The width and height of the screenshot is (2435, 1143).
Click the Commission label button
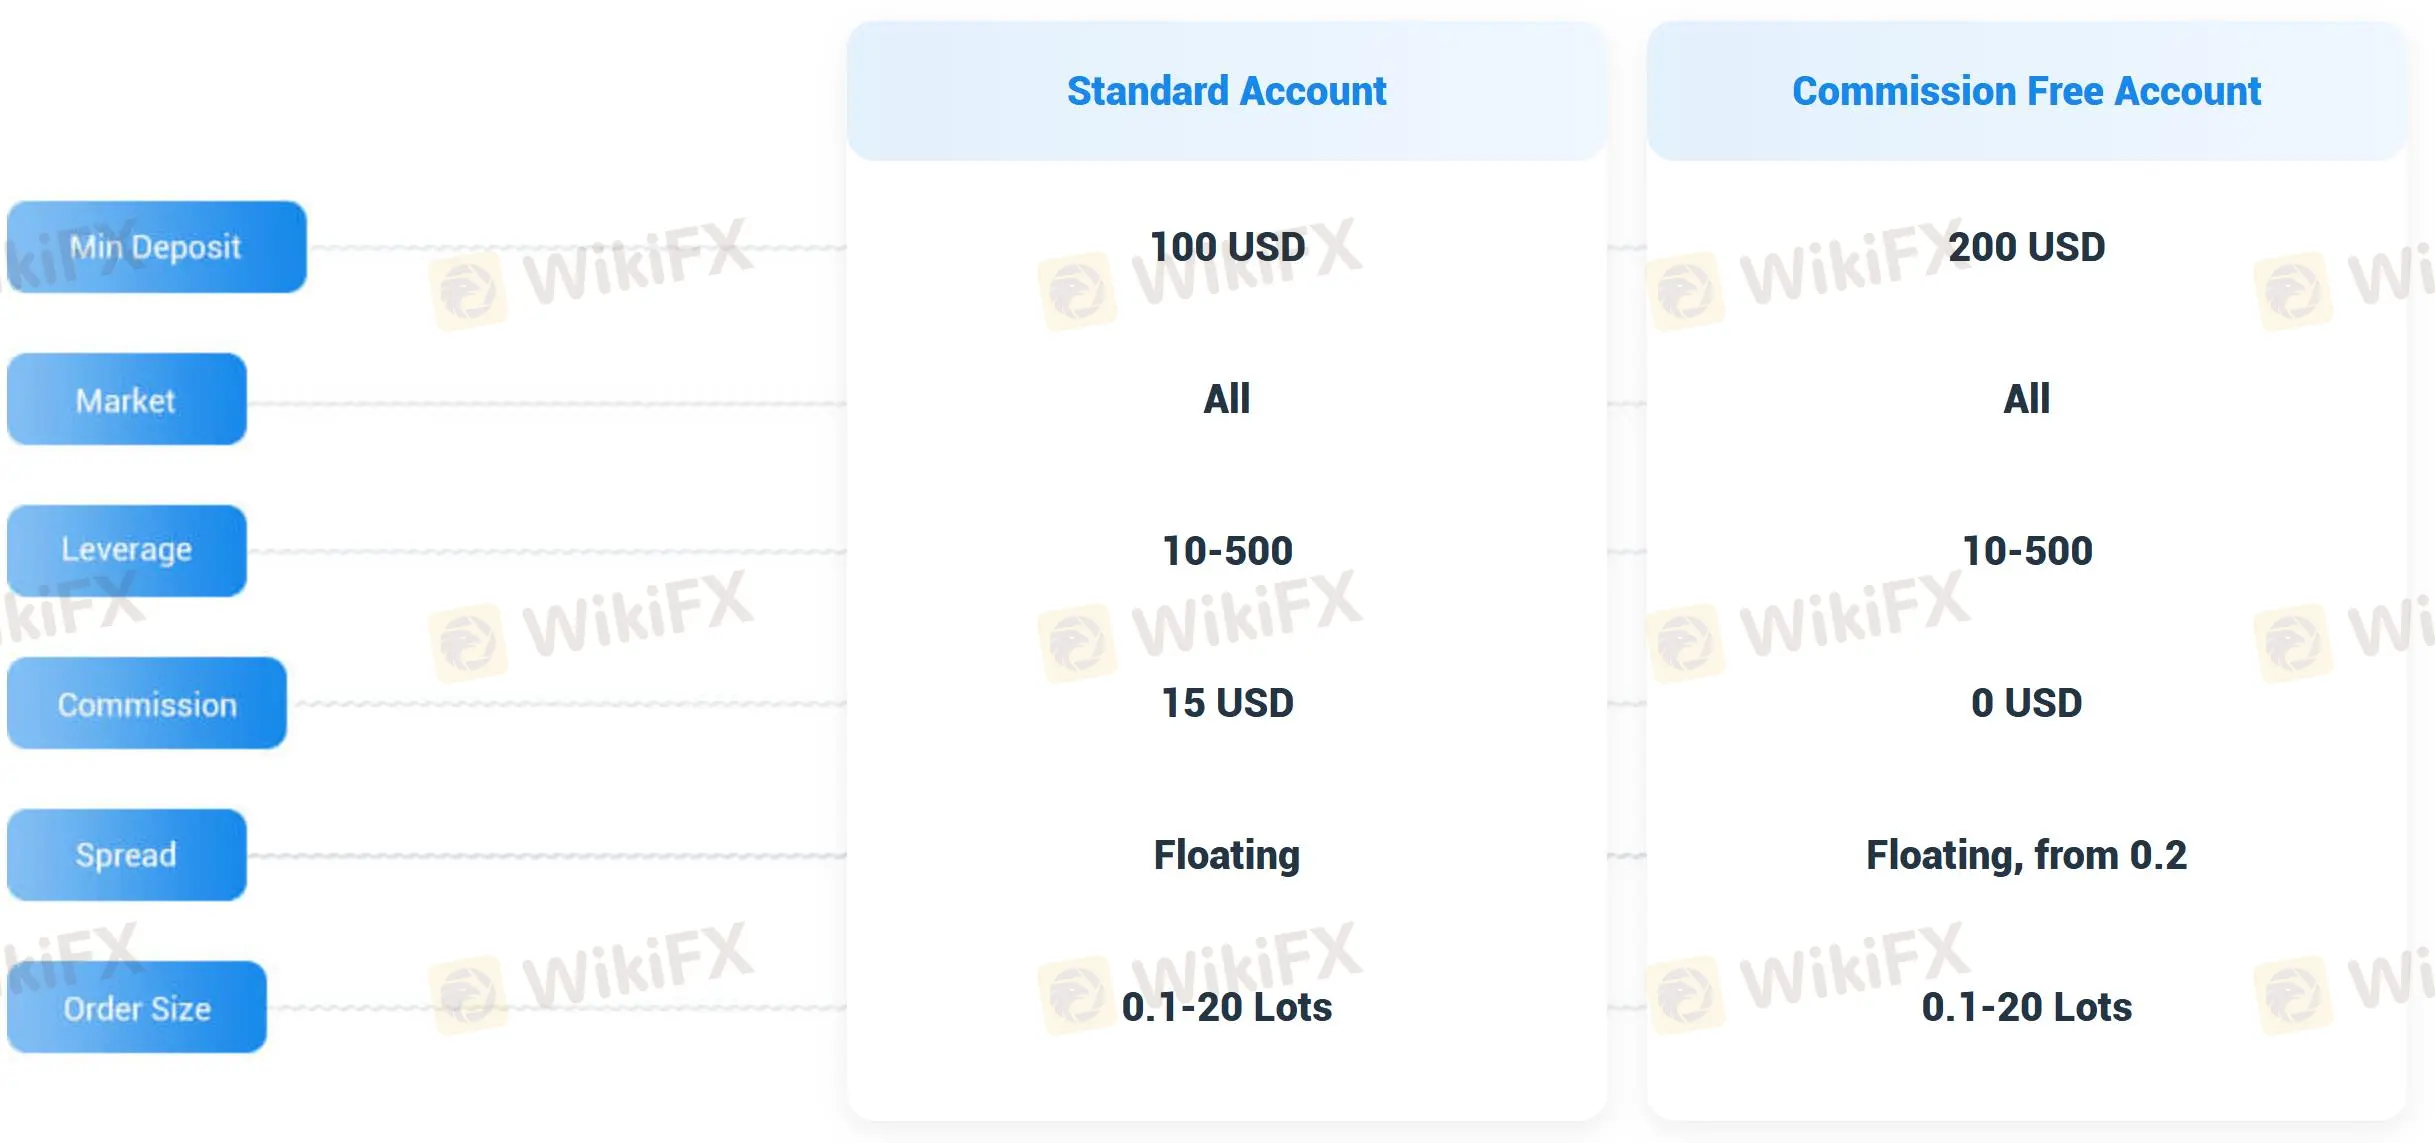[x=147, y=704]
